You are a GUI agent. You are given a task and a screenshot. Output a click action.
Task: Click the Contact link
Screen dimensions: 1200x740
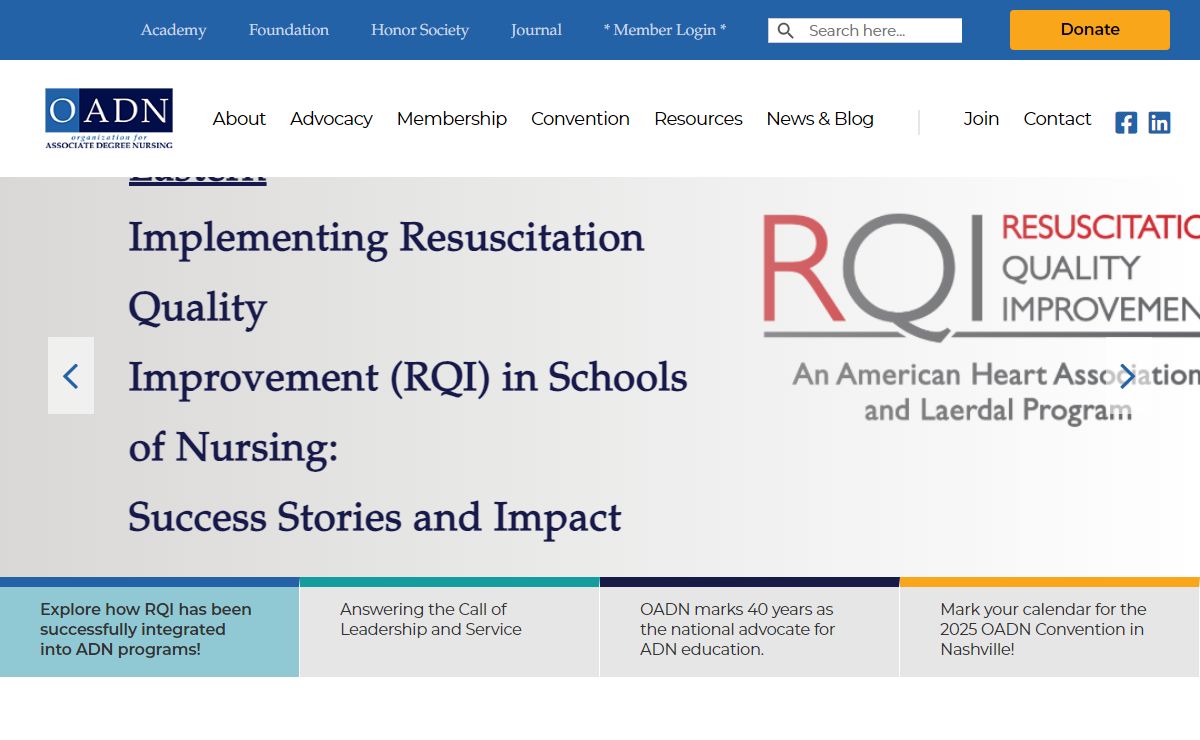coord(1057,119)
